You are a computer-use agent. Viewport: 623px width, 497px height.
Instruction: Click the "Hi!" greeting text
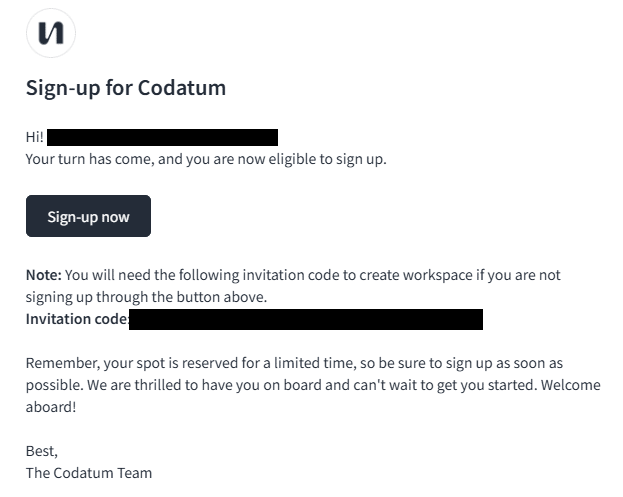pos(35,137)
